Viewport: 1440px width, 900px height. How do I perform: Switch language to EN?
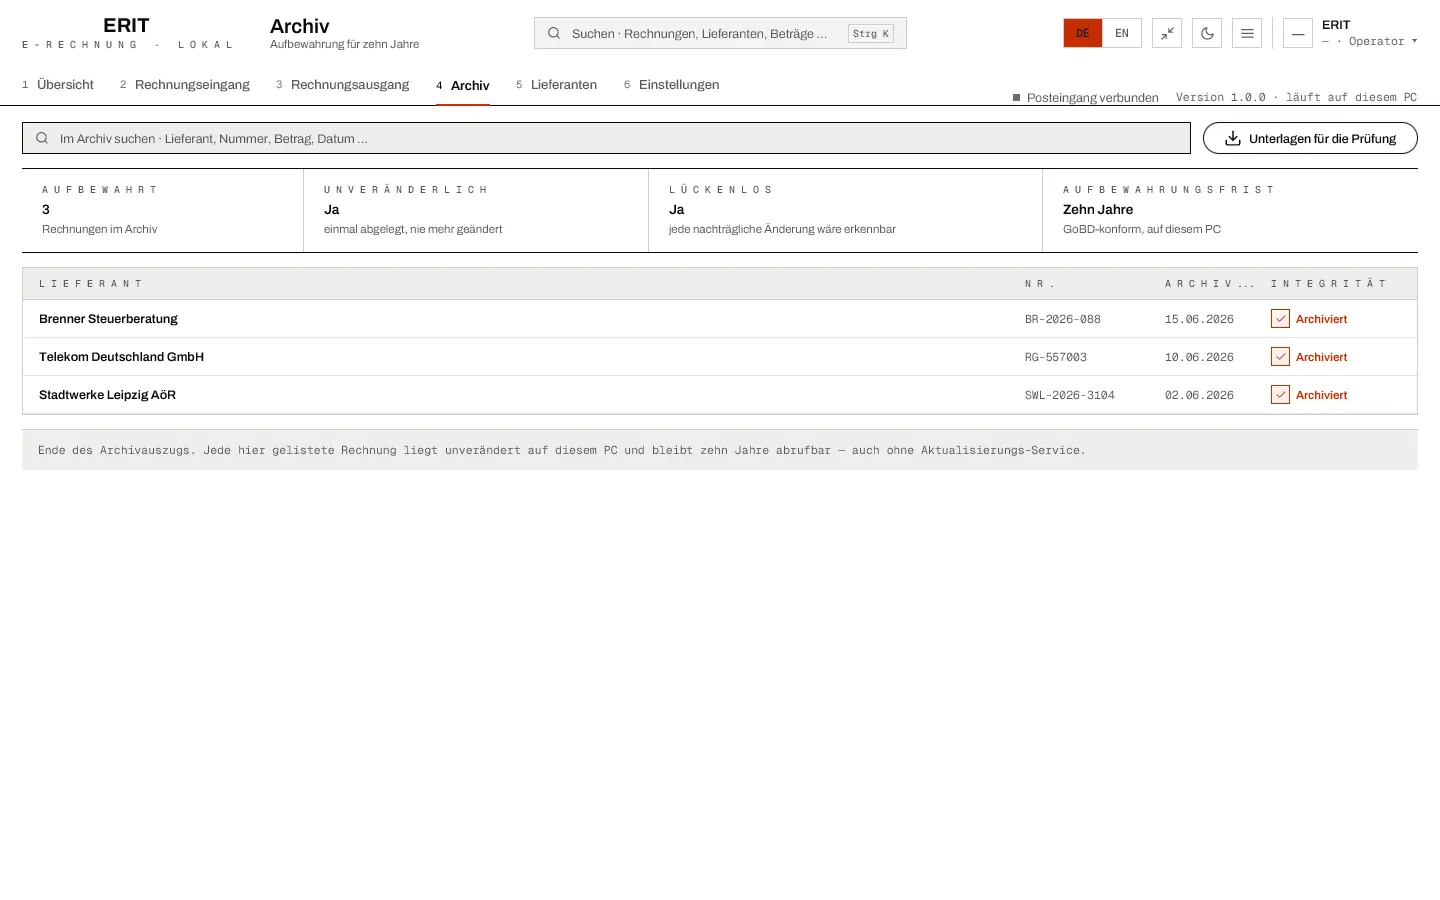(x=1122, y=33)
